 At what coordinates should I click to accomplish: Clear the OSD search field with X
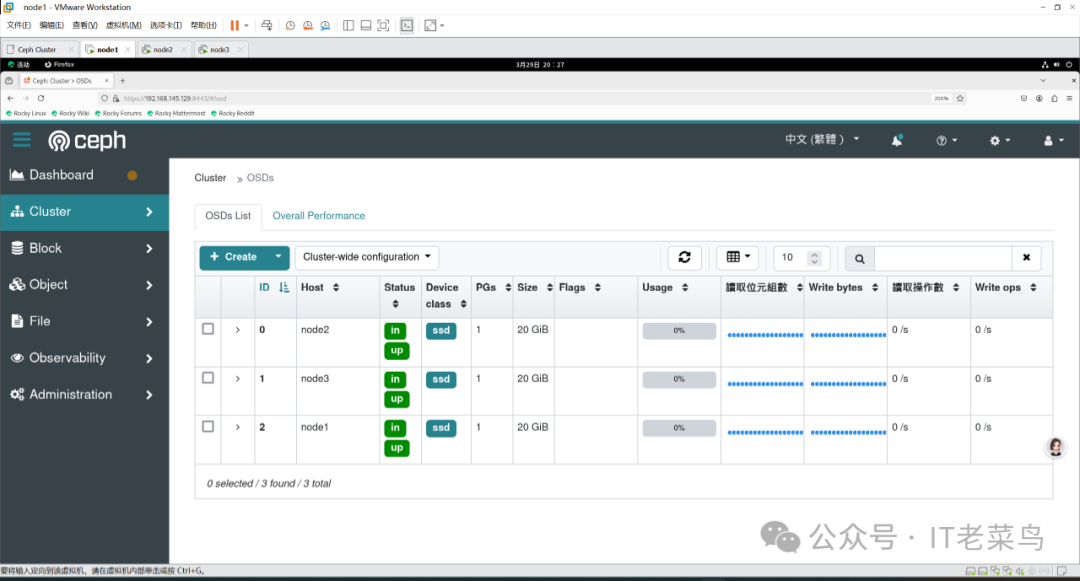coord(1026,257)
